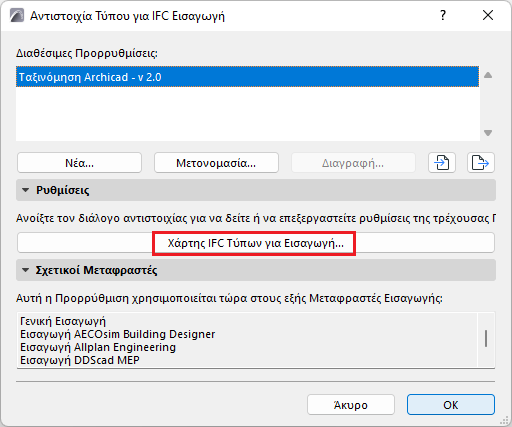Image resolution: width=512 pixels, height=427 pixels.
Task: Select Γενική Εισαγωγή in translators list
Action: (63, 321)
